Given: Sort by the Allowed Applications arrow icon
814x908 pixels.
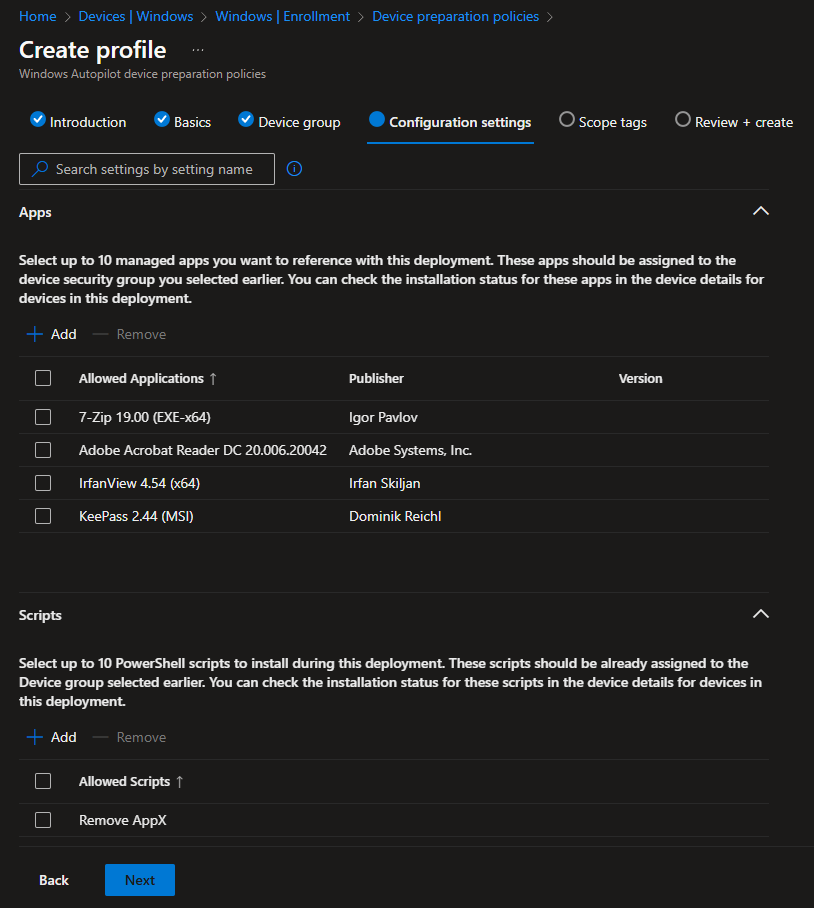Looking at the screenshot, I should [213, 379].
